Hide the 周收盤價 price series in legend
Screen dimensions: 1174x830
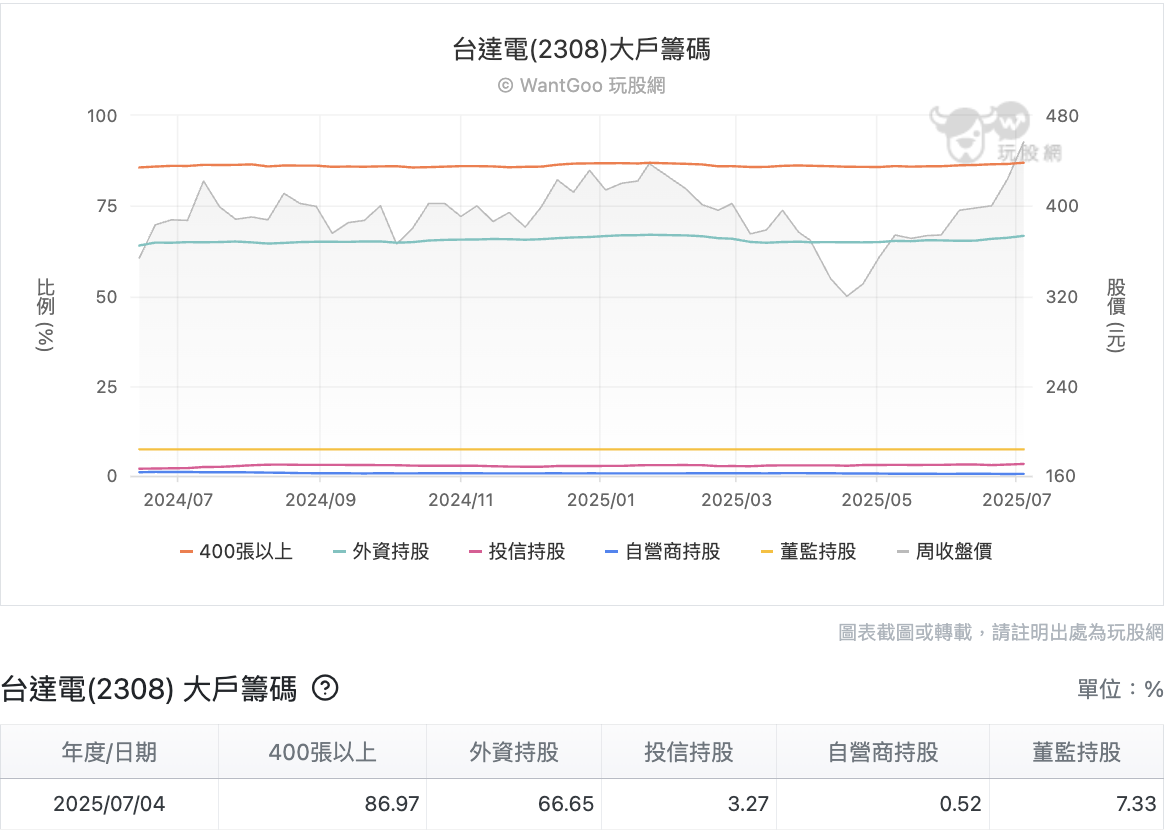[945, 552]
